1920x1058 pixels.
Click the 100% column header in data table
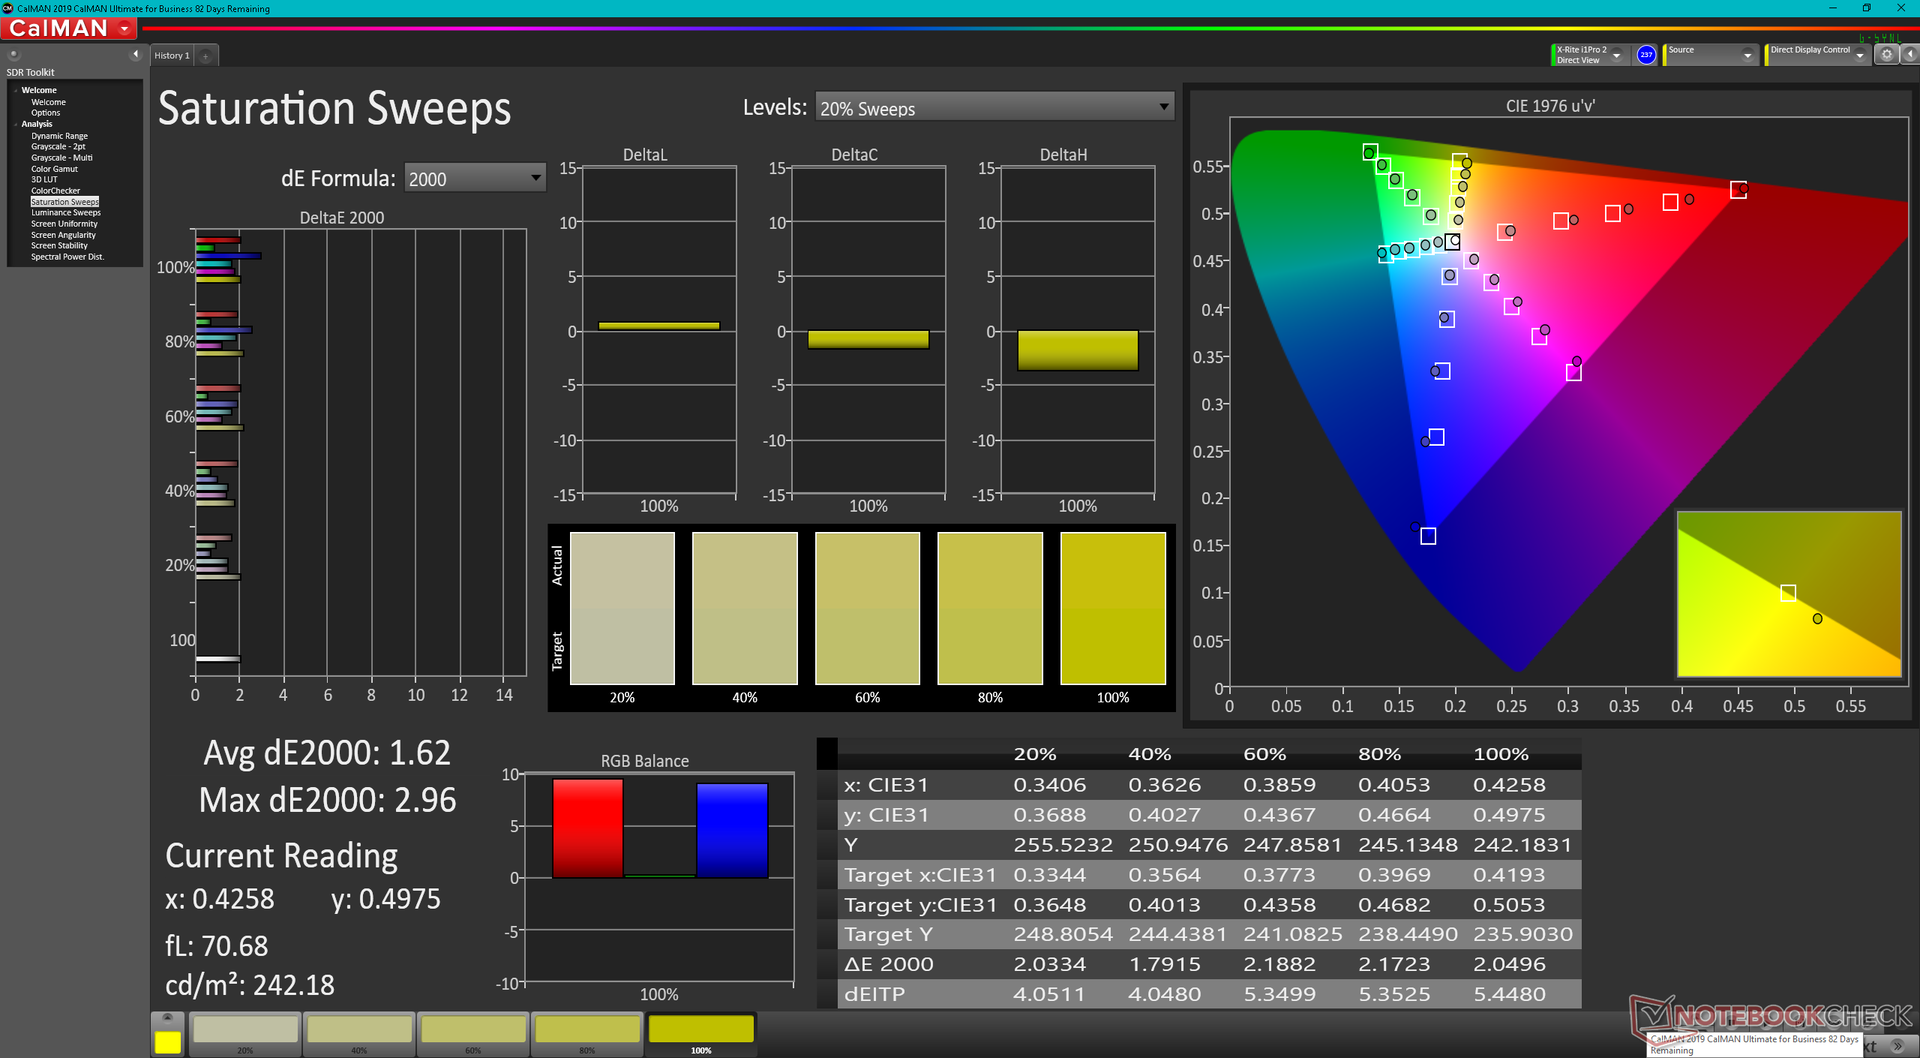pyautogui.click(x=1500, y=754)
